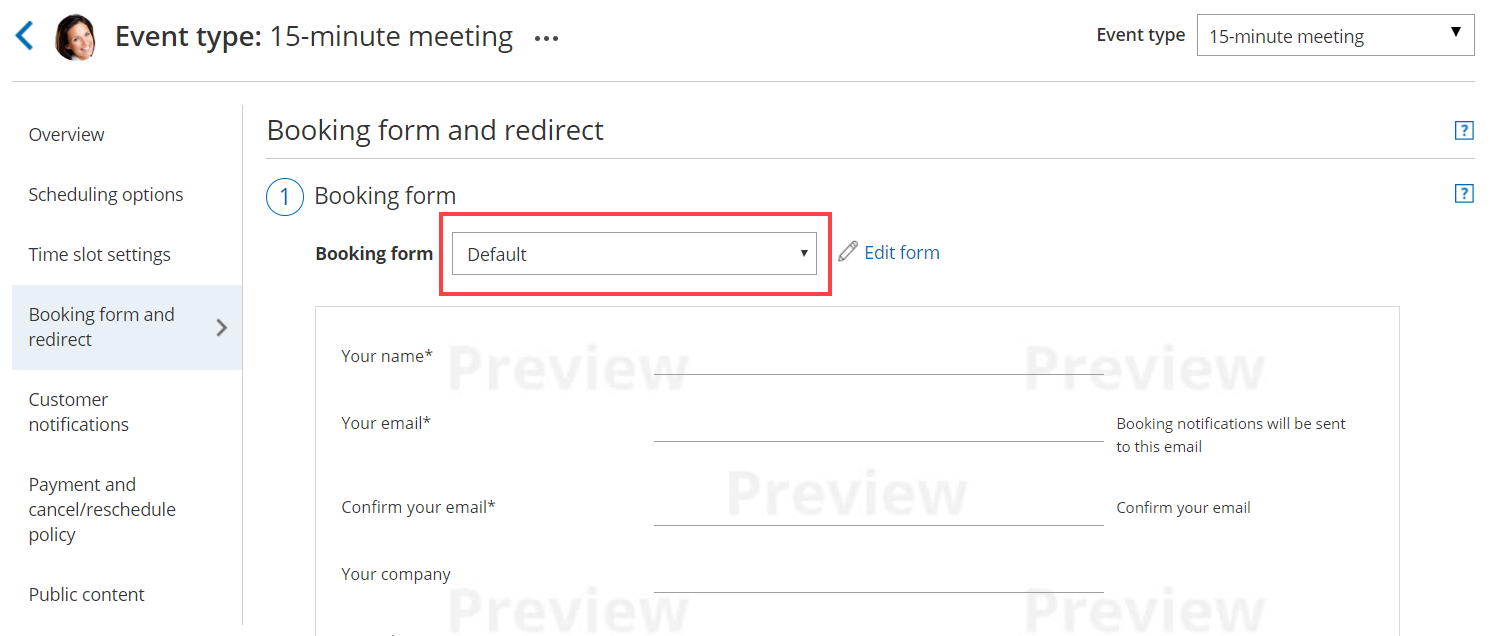Expand the Booking form Default dropdown
This screenshot has width=1498, height=636.
point(634,254)
